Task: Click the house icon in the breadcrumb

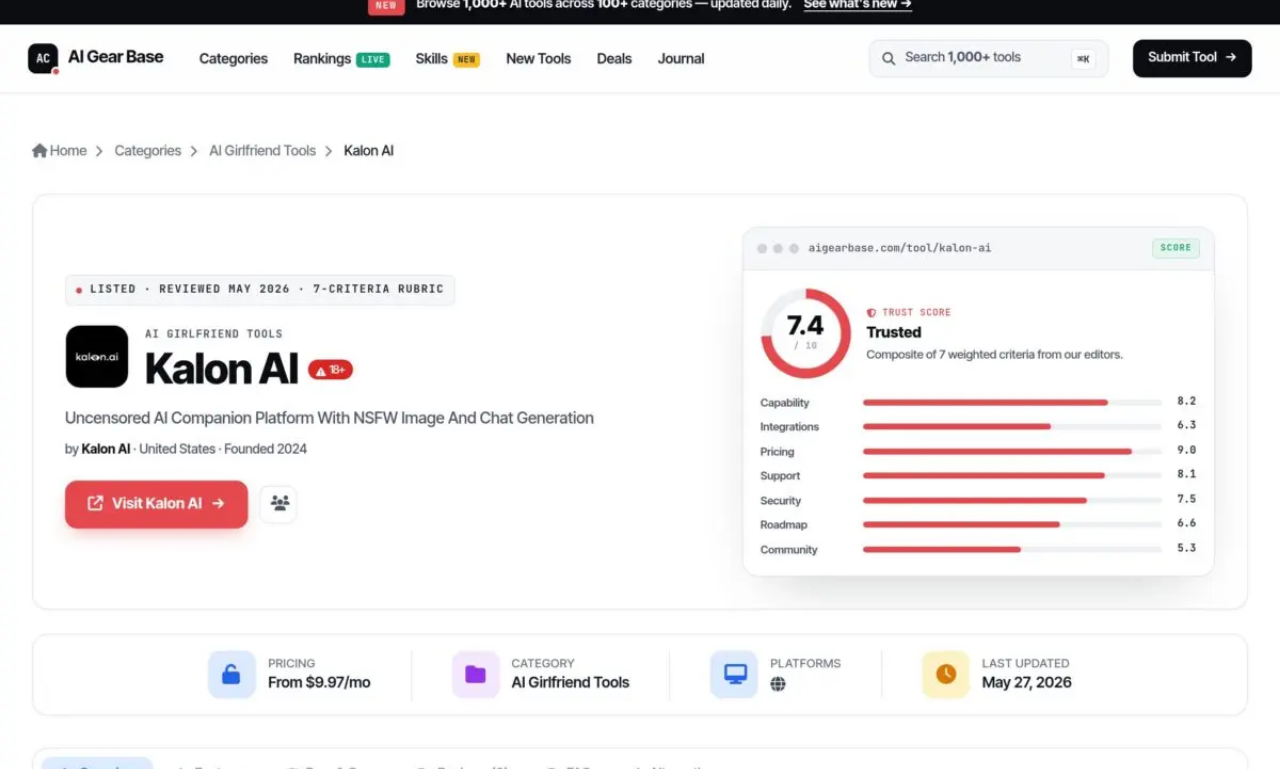Action: [40, 151]
